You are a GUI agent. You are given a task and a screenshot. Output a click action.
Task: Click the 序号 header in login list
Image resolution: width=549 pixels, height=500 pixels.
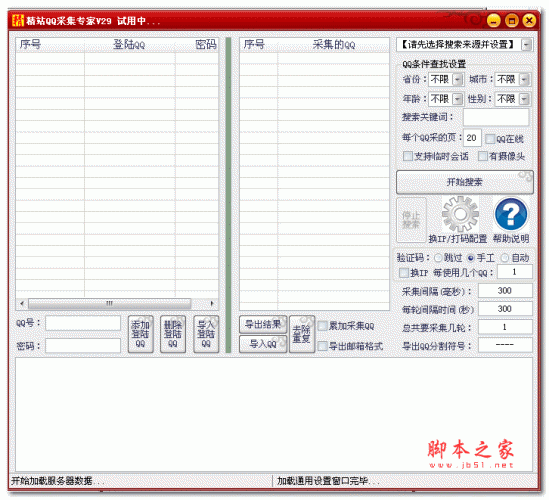click(50, 45)
